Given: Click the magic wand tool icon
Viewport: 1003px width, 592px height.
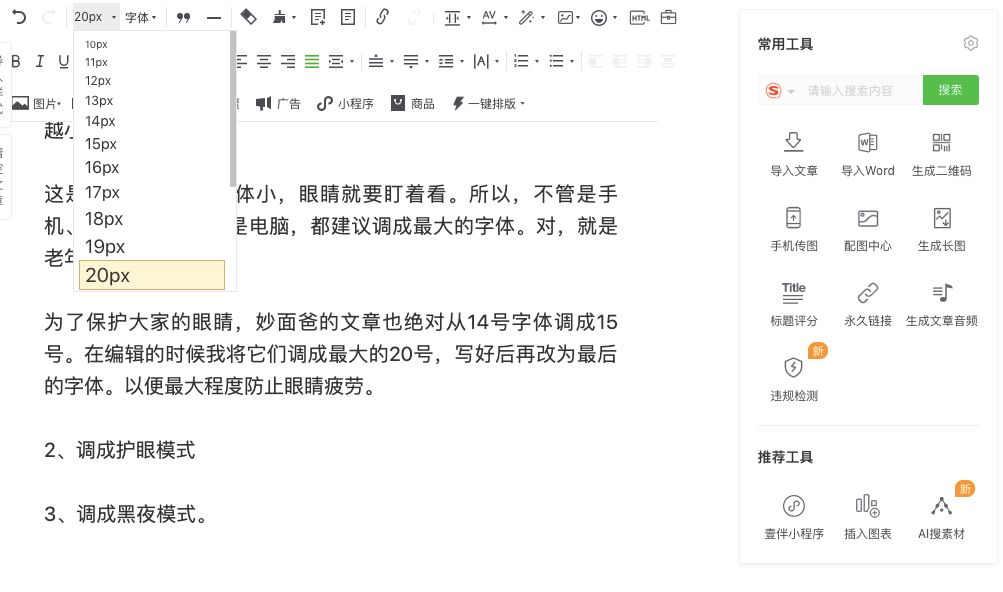Looking at the screenshot, I should (526, 17).
